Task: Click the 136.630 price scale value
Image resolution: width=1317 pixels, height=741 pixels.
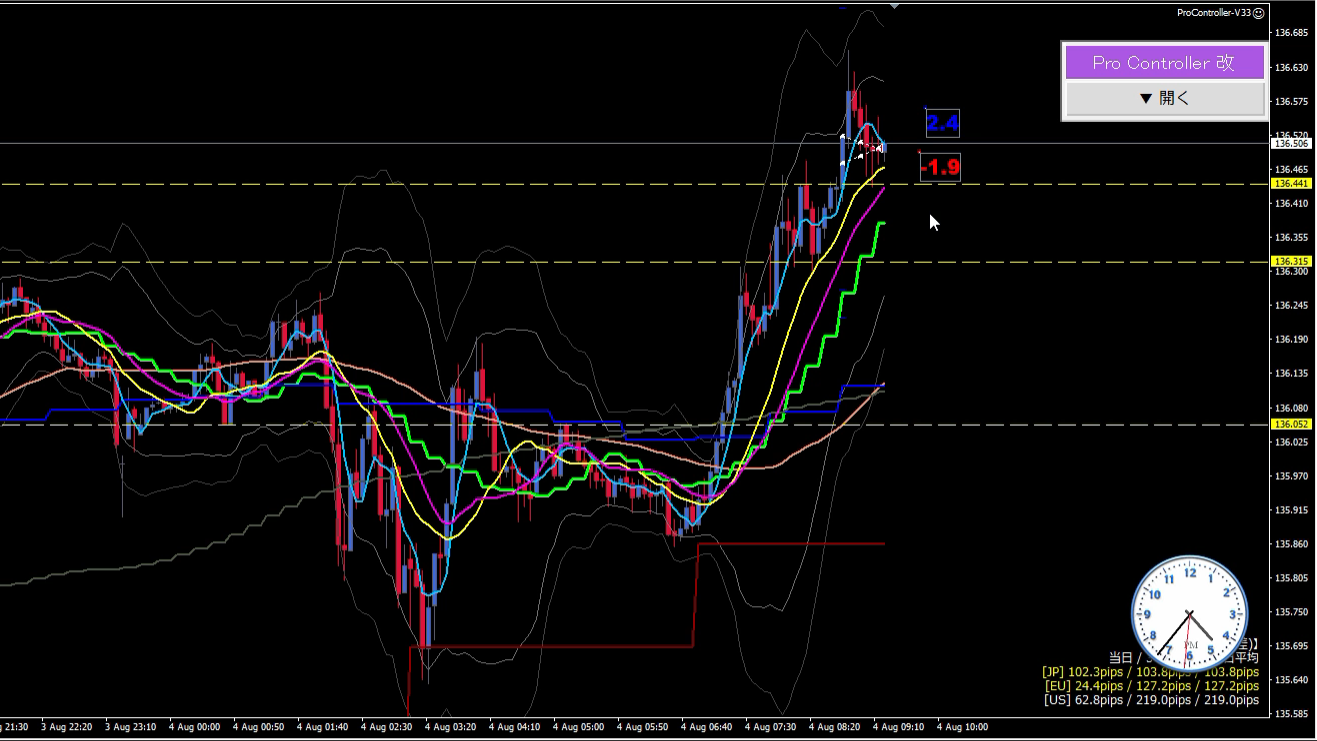Action: 1292,67
